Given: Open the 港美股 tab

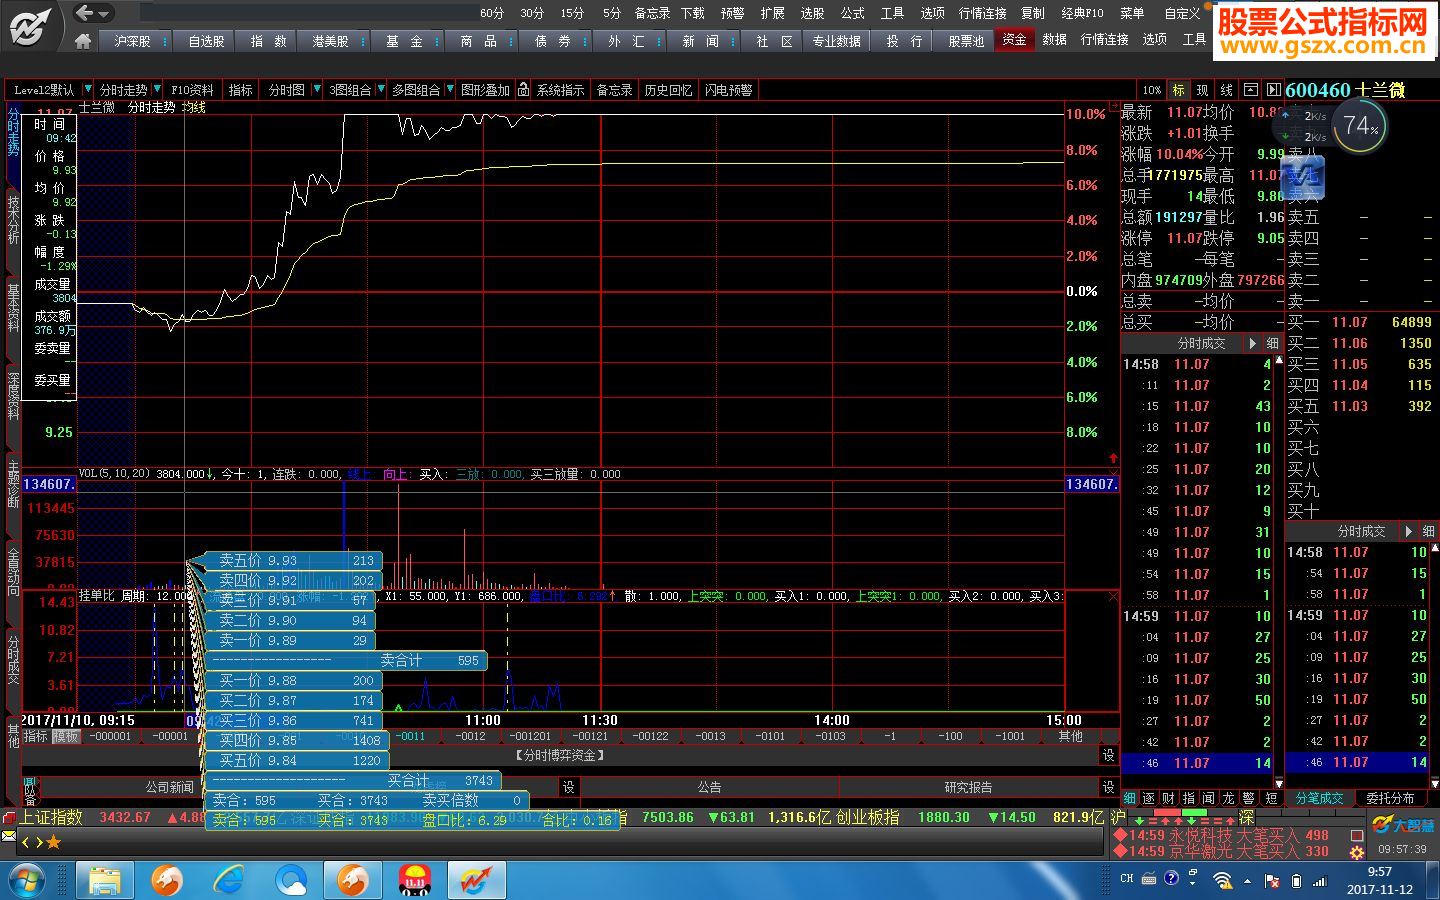Looking at the screenshot, I should (x=330, y=41).
